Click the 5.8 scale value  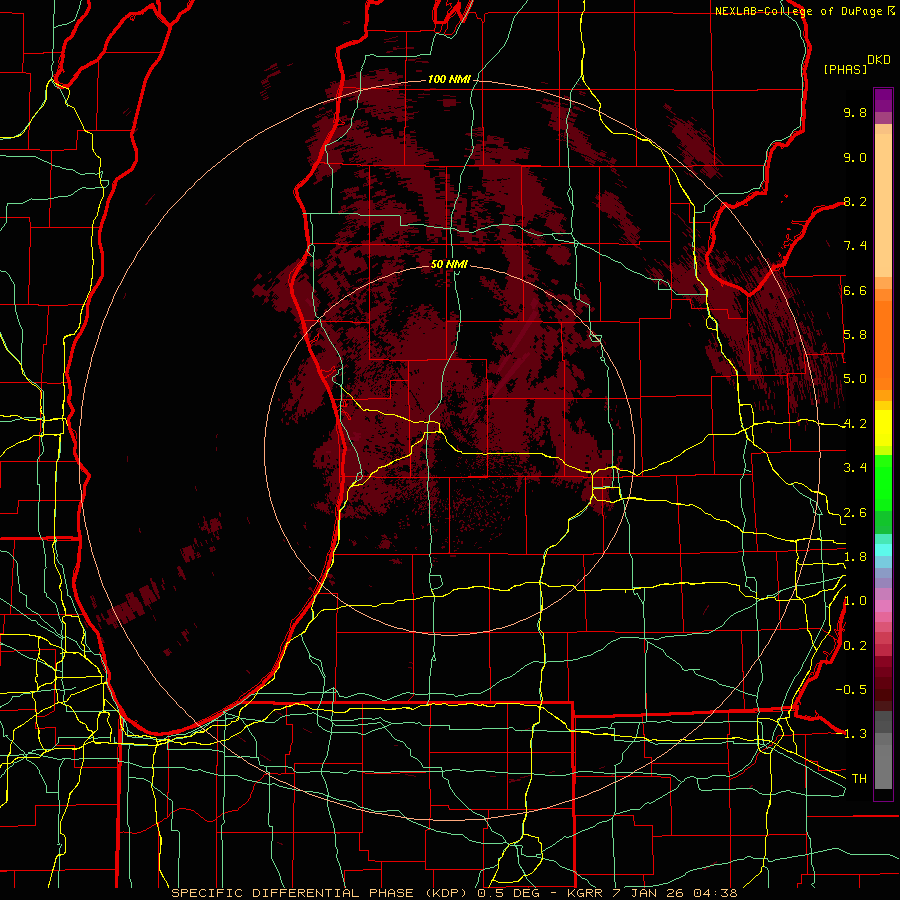855,335
